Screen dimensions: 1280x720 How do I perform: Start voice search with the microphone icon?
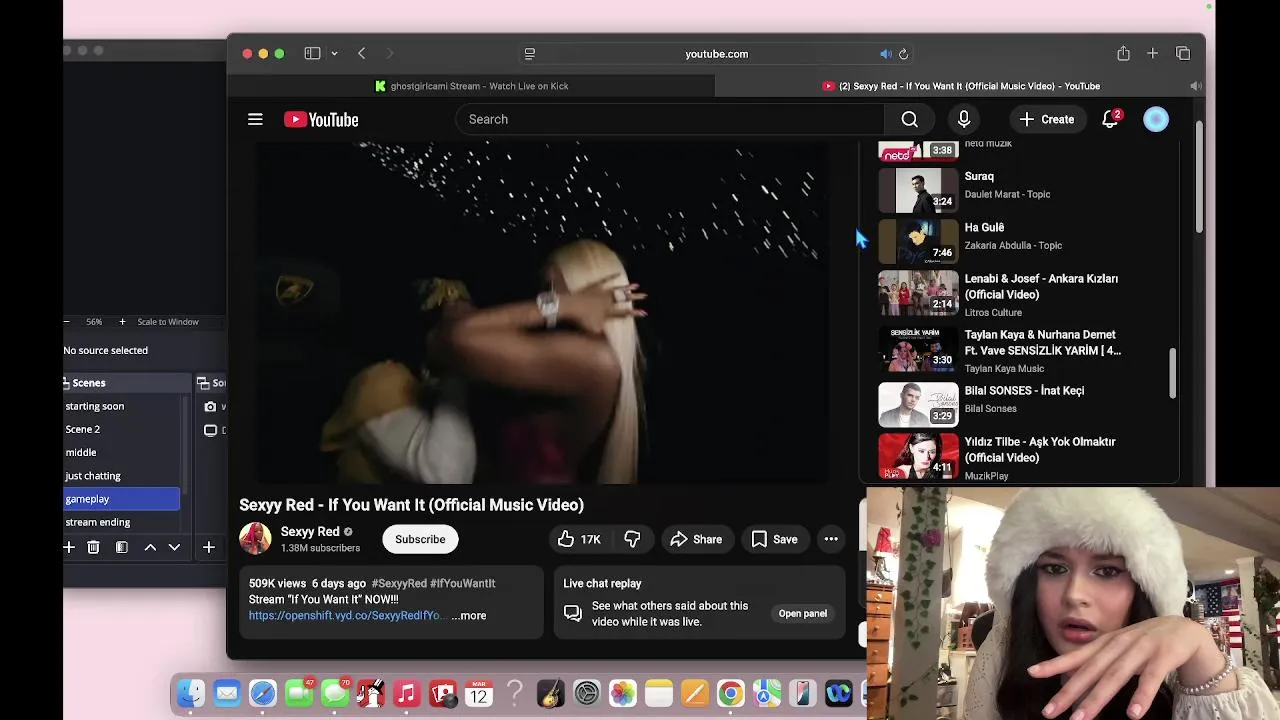964,119
